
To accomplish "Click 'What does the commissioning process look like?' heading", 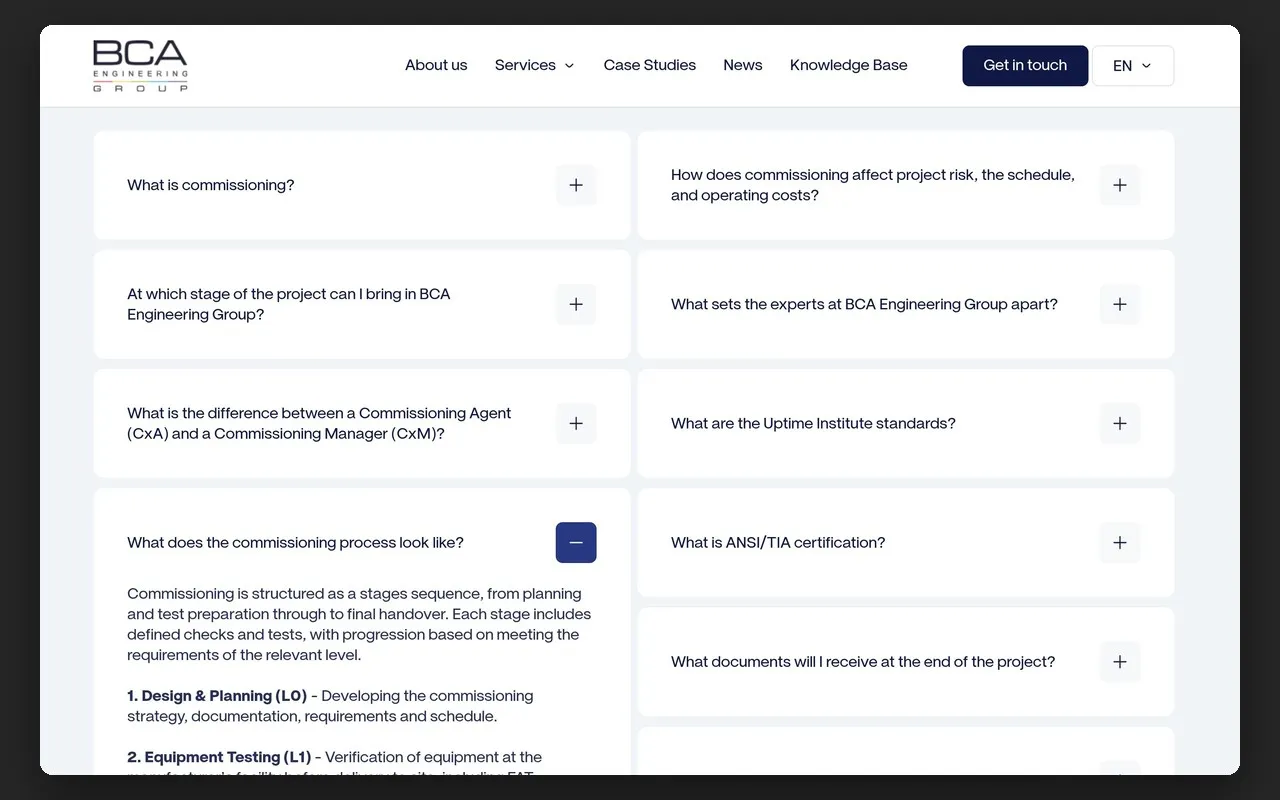I will pos(295,542).
